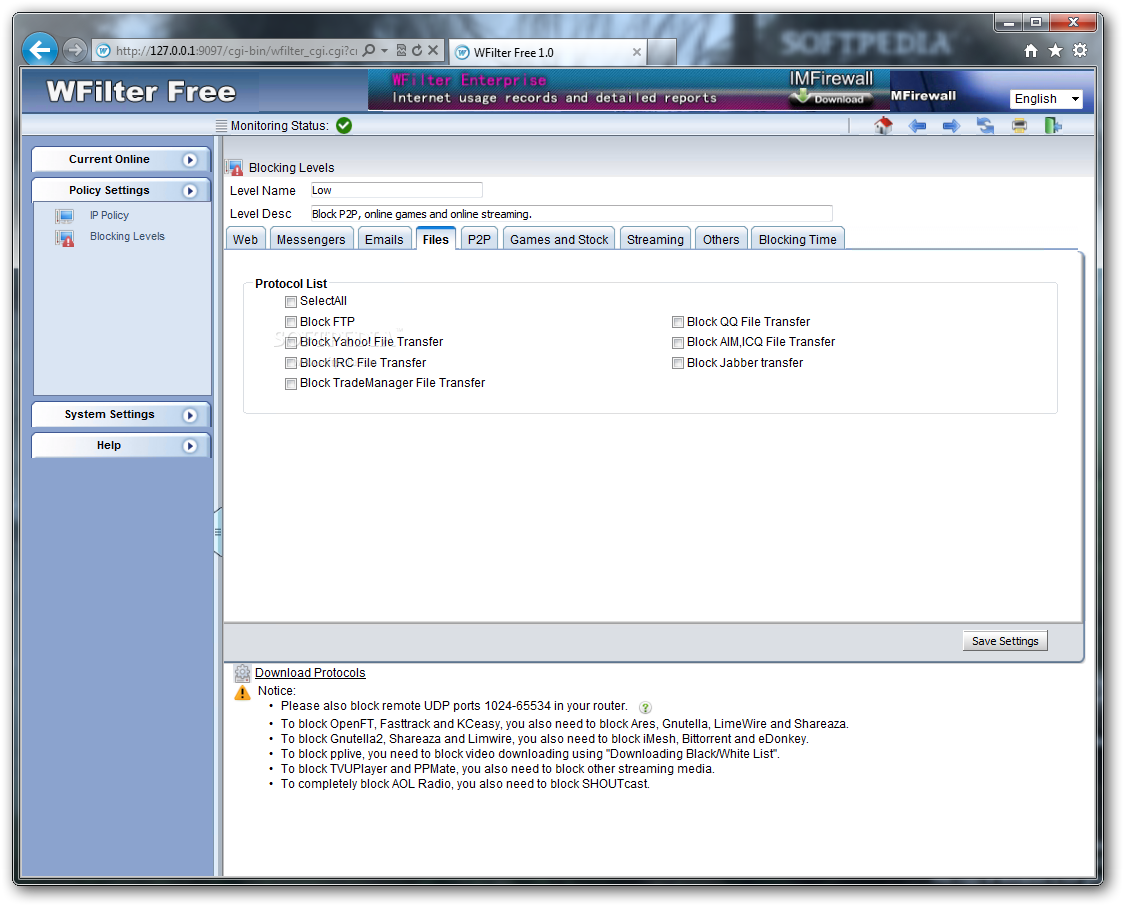Enable Block AIM,ICQ File Transfer
1124x906 pixels.
[677, 343]
